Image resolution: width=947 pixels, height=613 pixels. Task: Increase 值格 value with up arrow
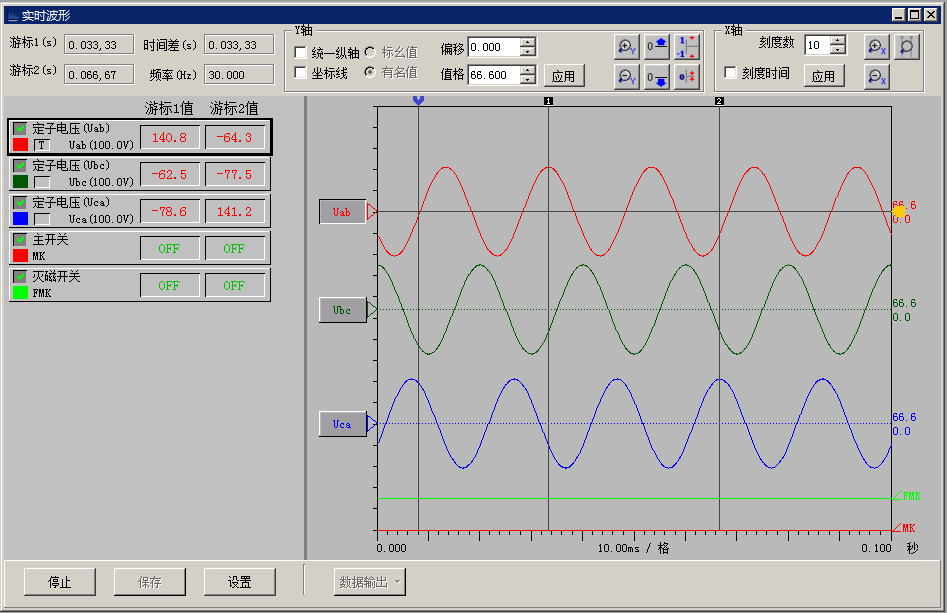[x=528, y=71]
